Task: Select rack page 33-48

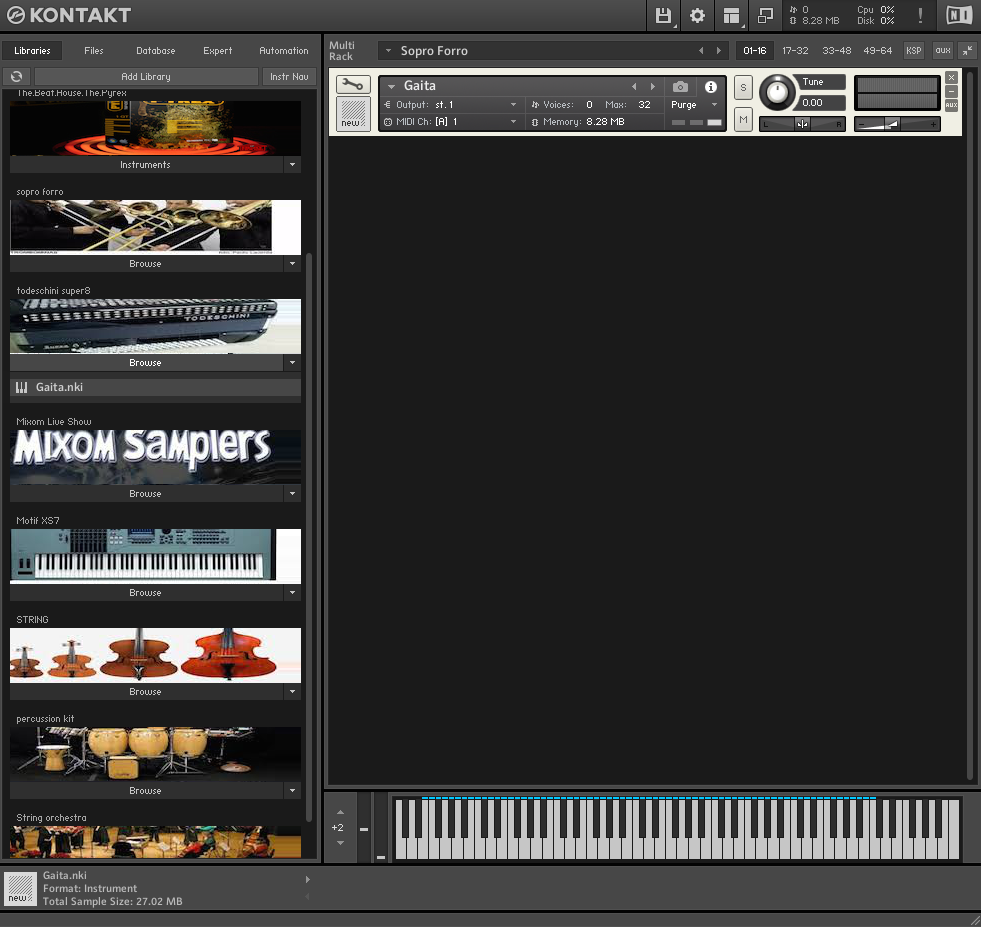Action: (x=836, y=51)
